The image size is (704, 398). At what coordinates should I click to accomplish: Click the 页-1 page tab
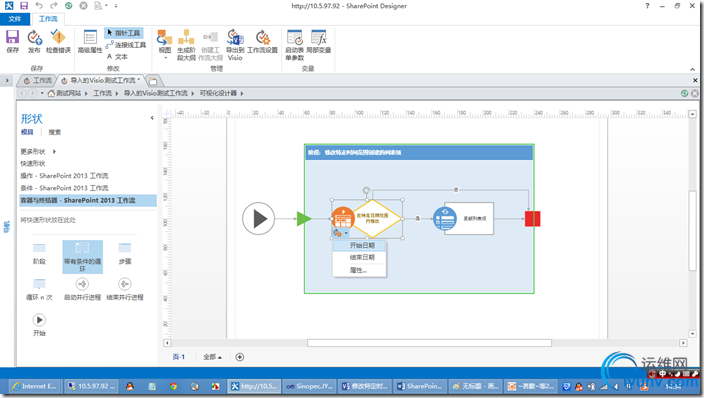(x=179, y=357)
